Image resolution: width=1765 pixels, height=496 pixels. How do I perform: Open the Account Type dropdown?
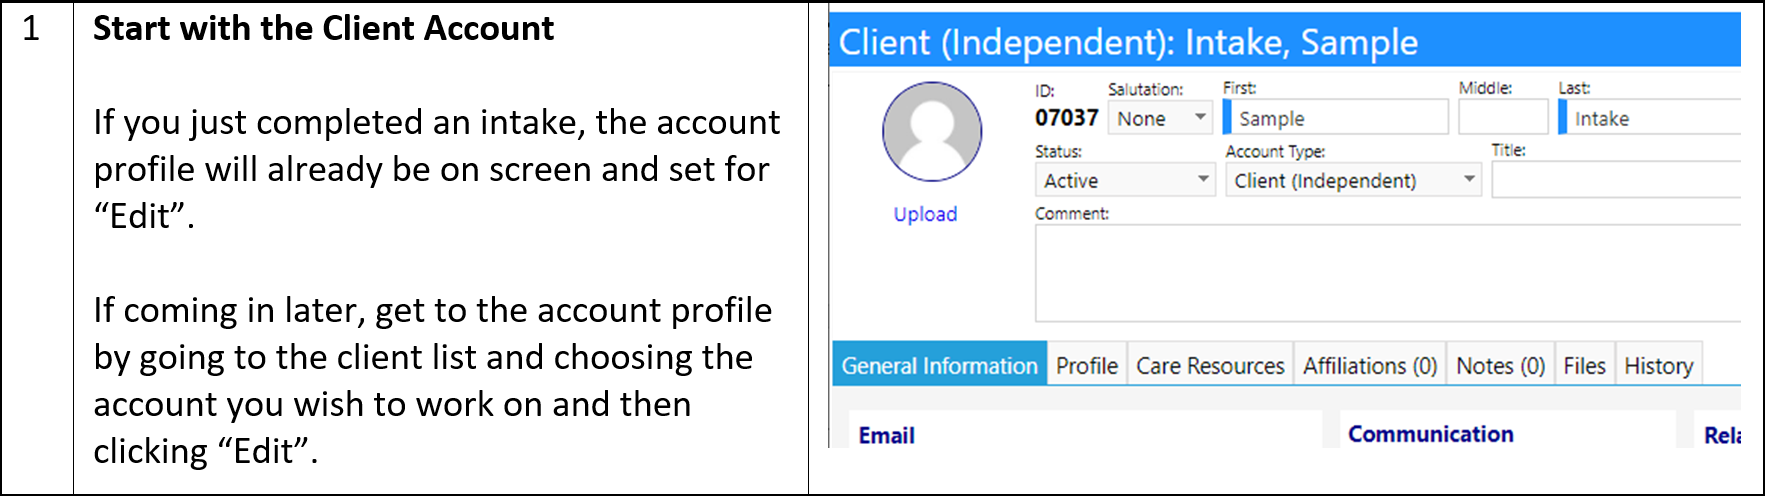coord(1353,180)
